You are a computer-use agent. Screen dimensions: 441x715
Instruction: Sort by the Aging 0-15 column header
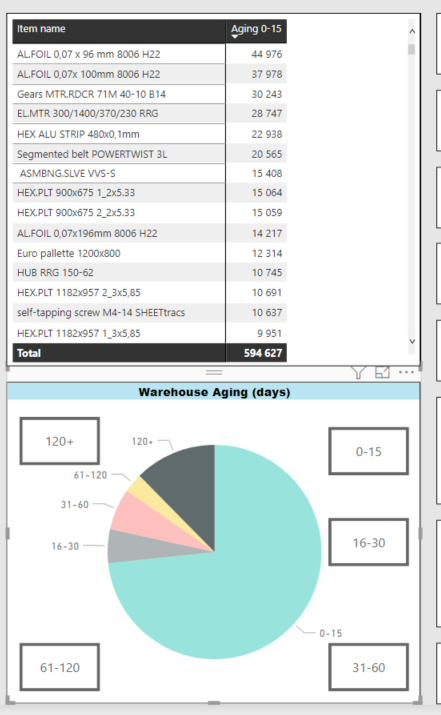tap(256, 29)
